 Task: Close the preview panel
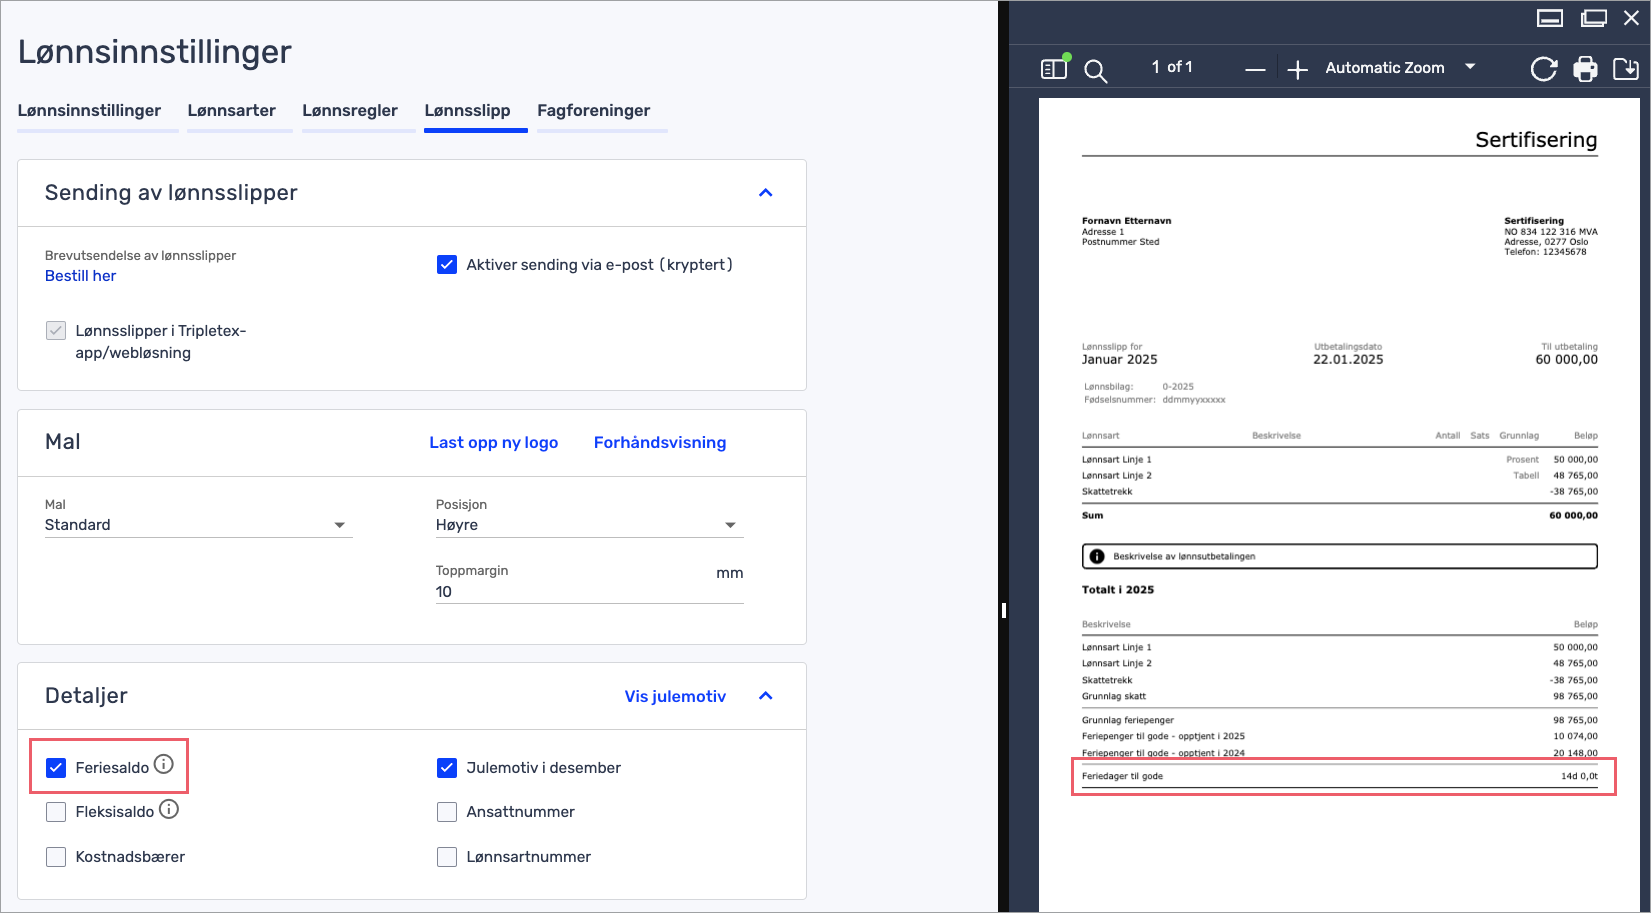(1631, 18)
